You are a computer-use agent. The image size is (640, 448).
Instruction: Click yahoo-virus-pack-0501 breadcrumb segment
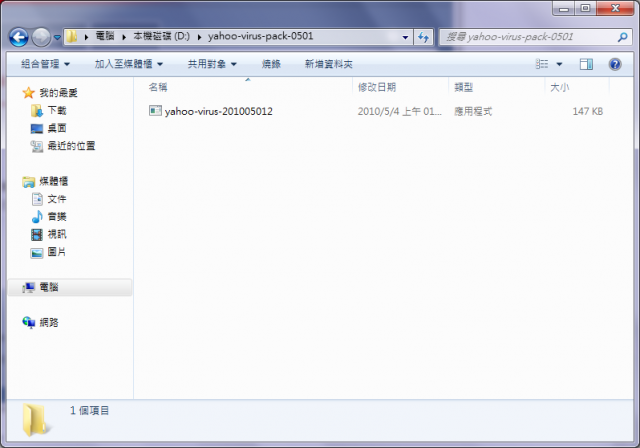coord(260,36)
